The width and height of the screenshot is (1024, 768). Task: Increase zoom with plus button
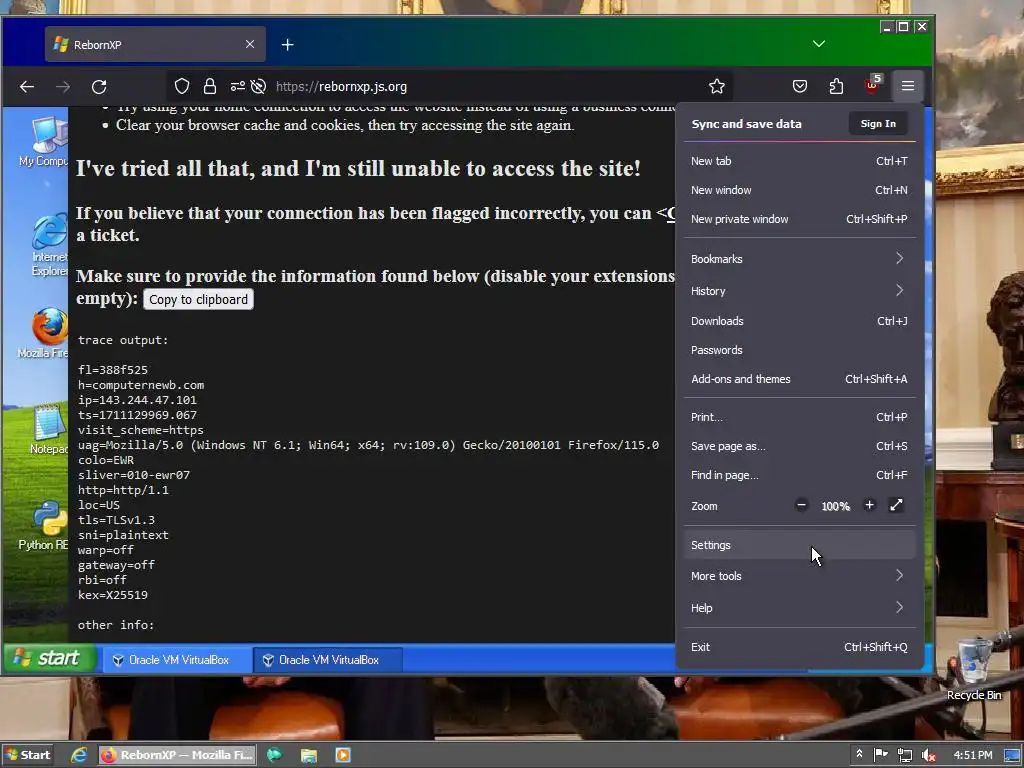pos(869,505)
